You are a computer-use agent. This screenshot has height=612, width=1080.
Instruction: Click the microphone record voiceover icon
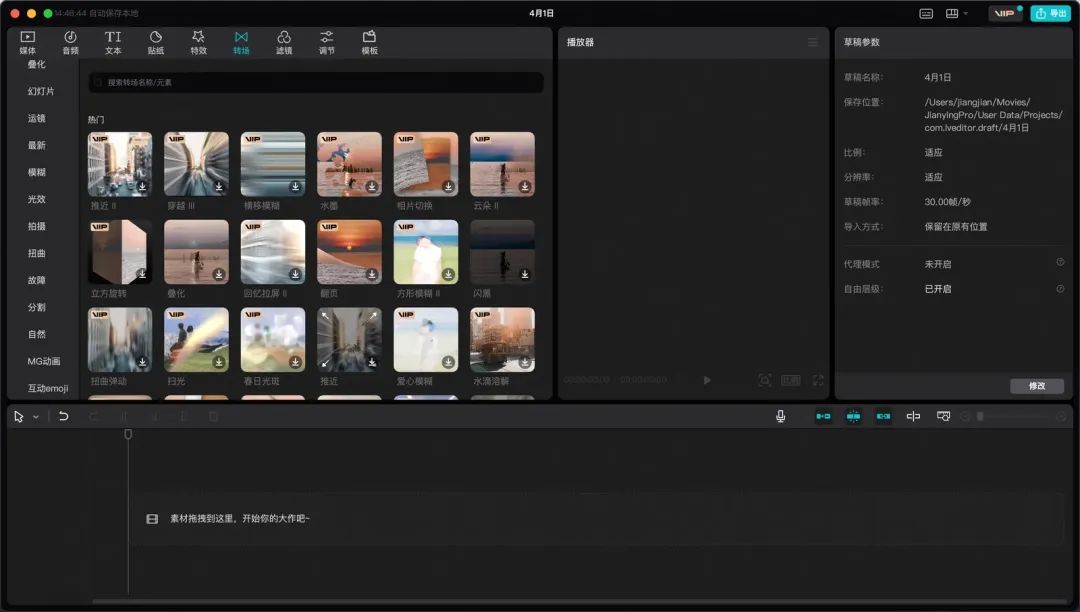(x=780, y=416)
